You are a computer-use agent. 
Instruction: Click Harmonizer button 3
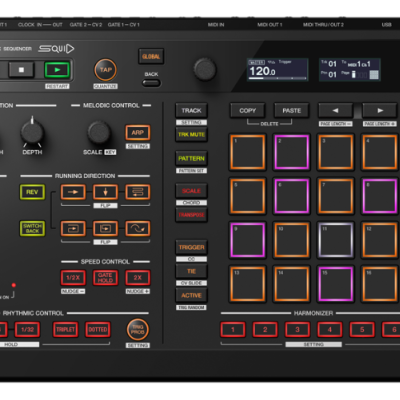(297, 330)
